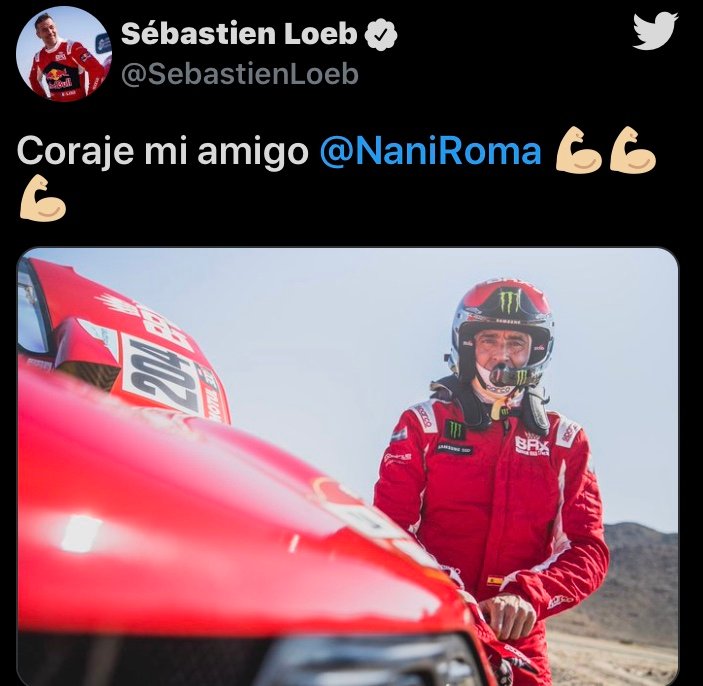Click the Twitter bird logo

[x=655, y=31]
